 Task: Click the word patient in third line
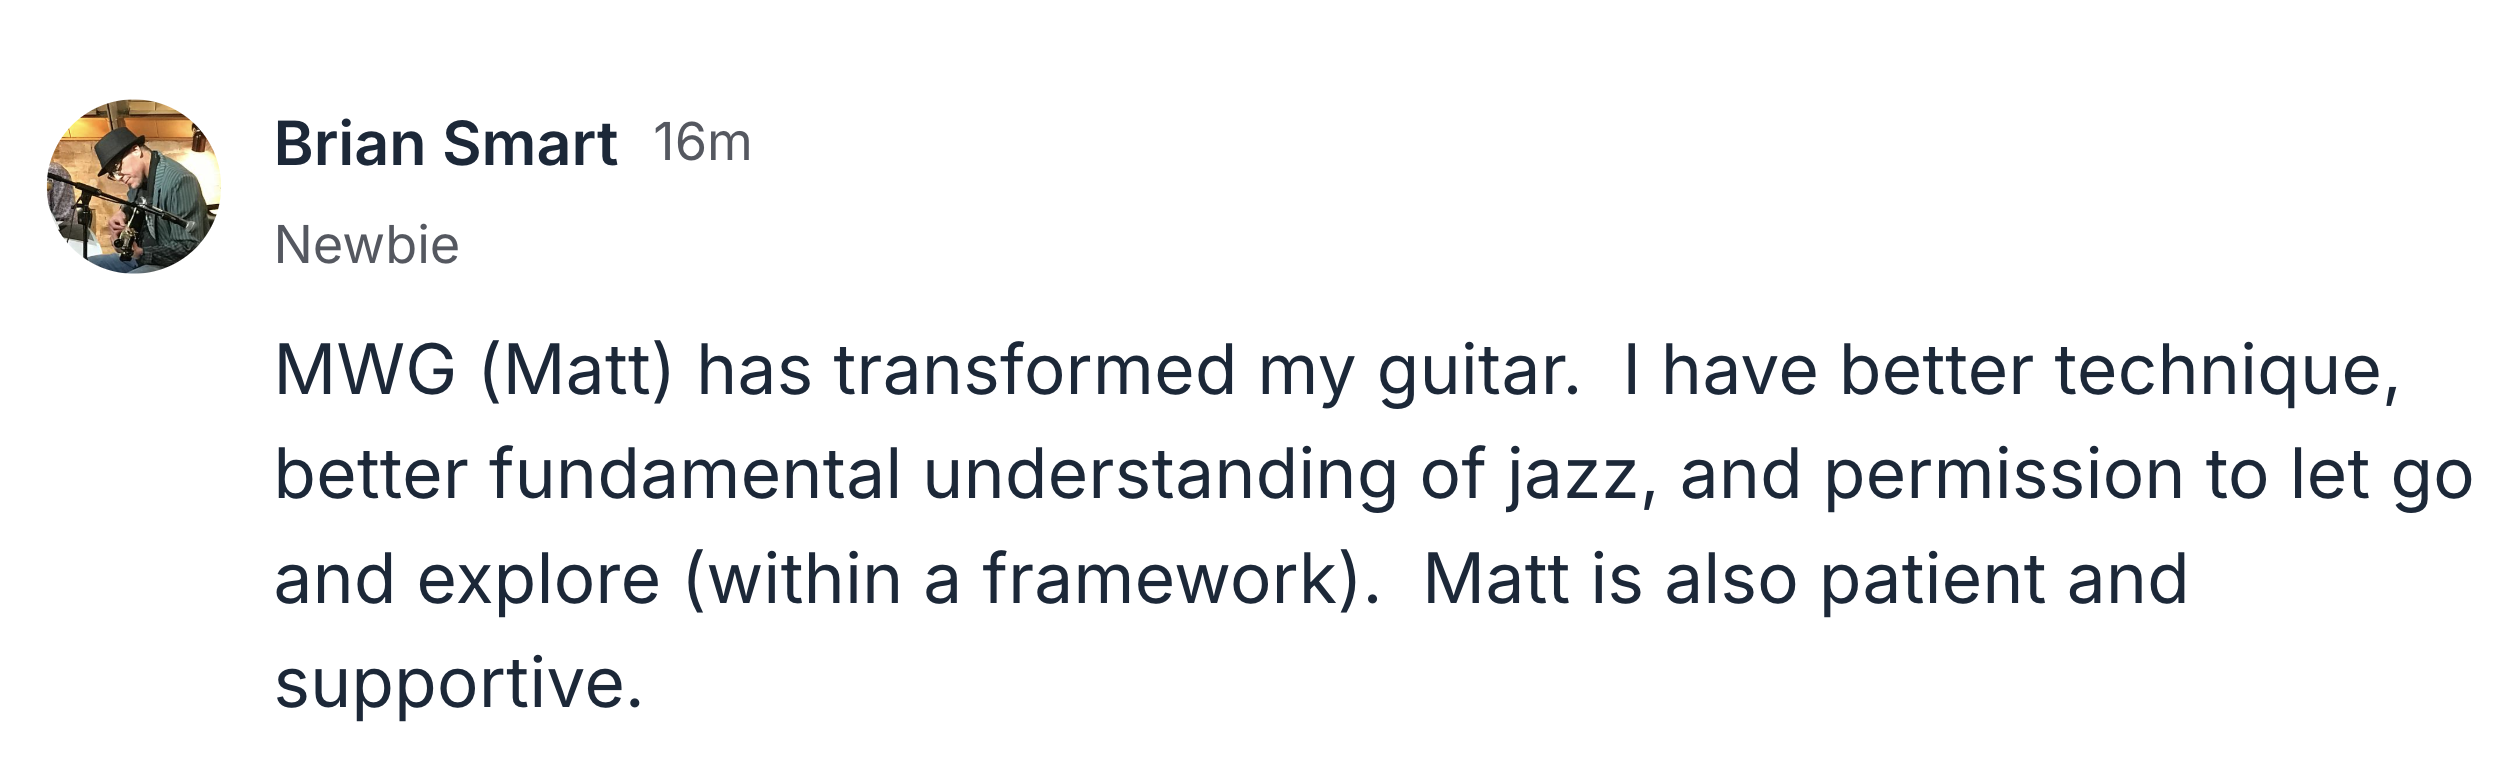[1933, 583]
